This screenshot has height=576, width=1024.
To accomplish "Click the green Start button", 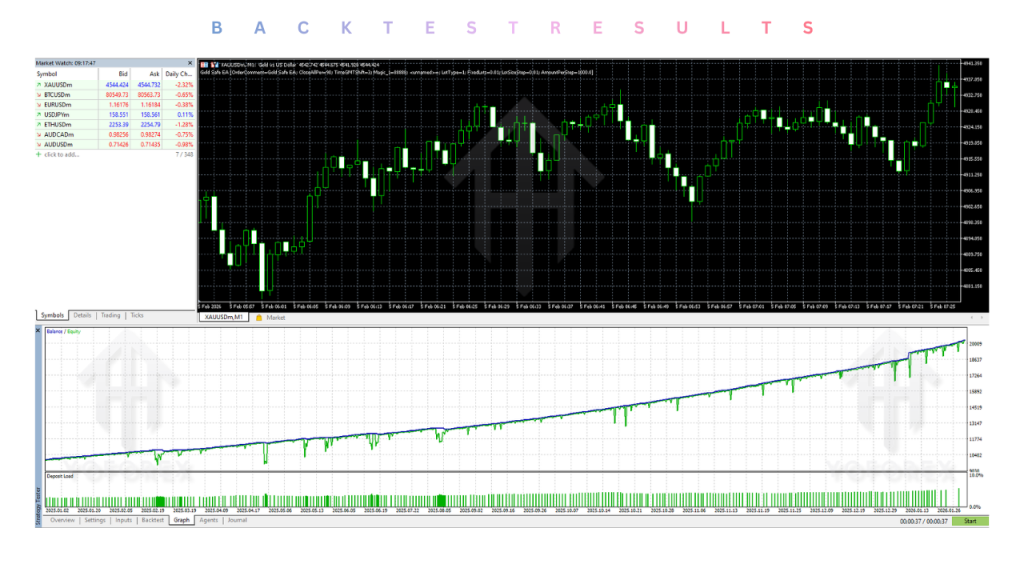I will (970, 521).
